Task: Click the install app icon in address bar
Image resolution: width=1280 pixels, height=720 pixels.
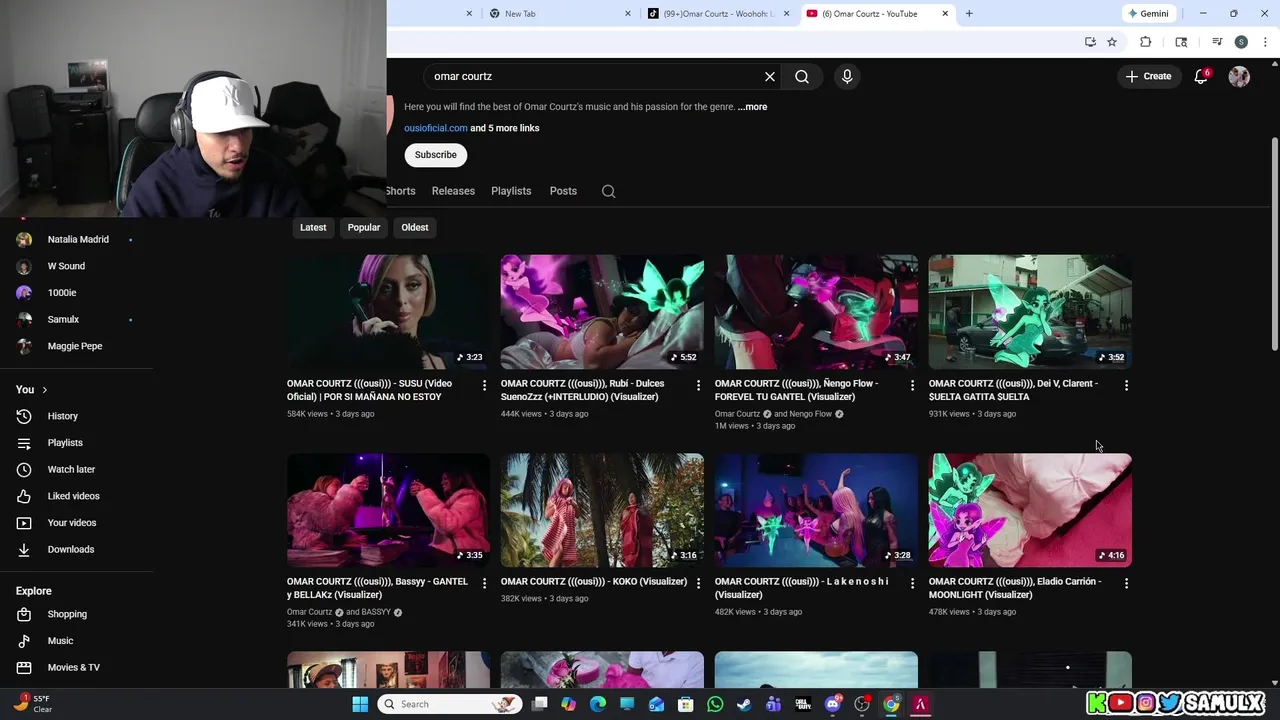Action: [x=1090, y=42]
